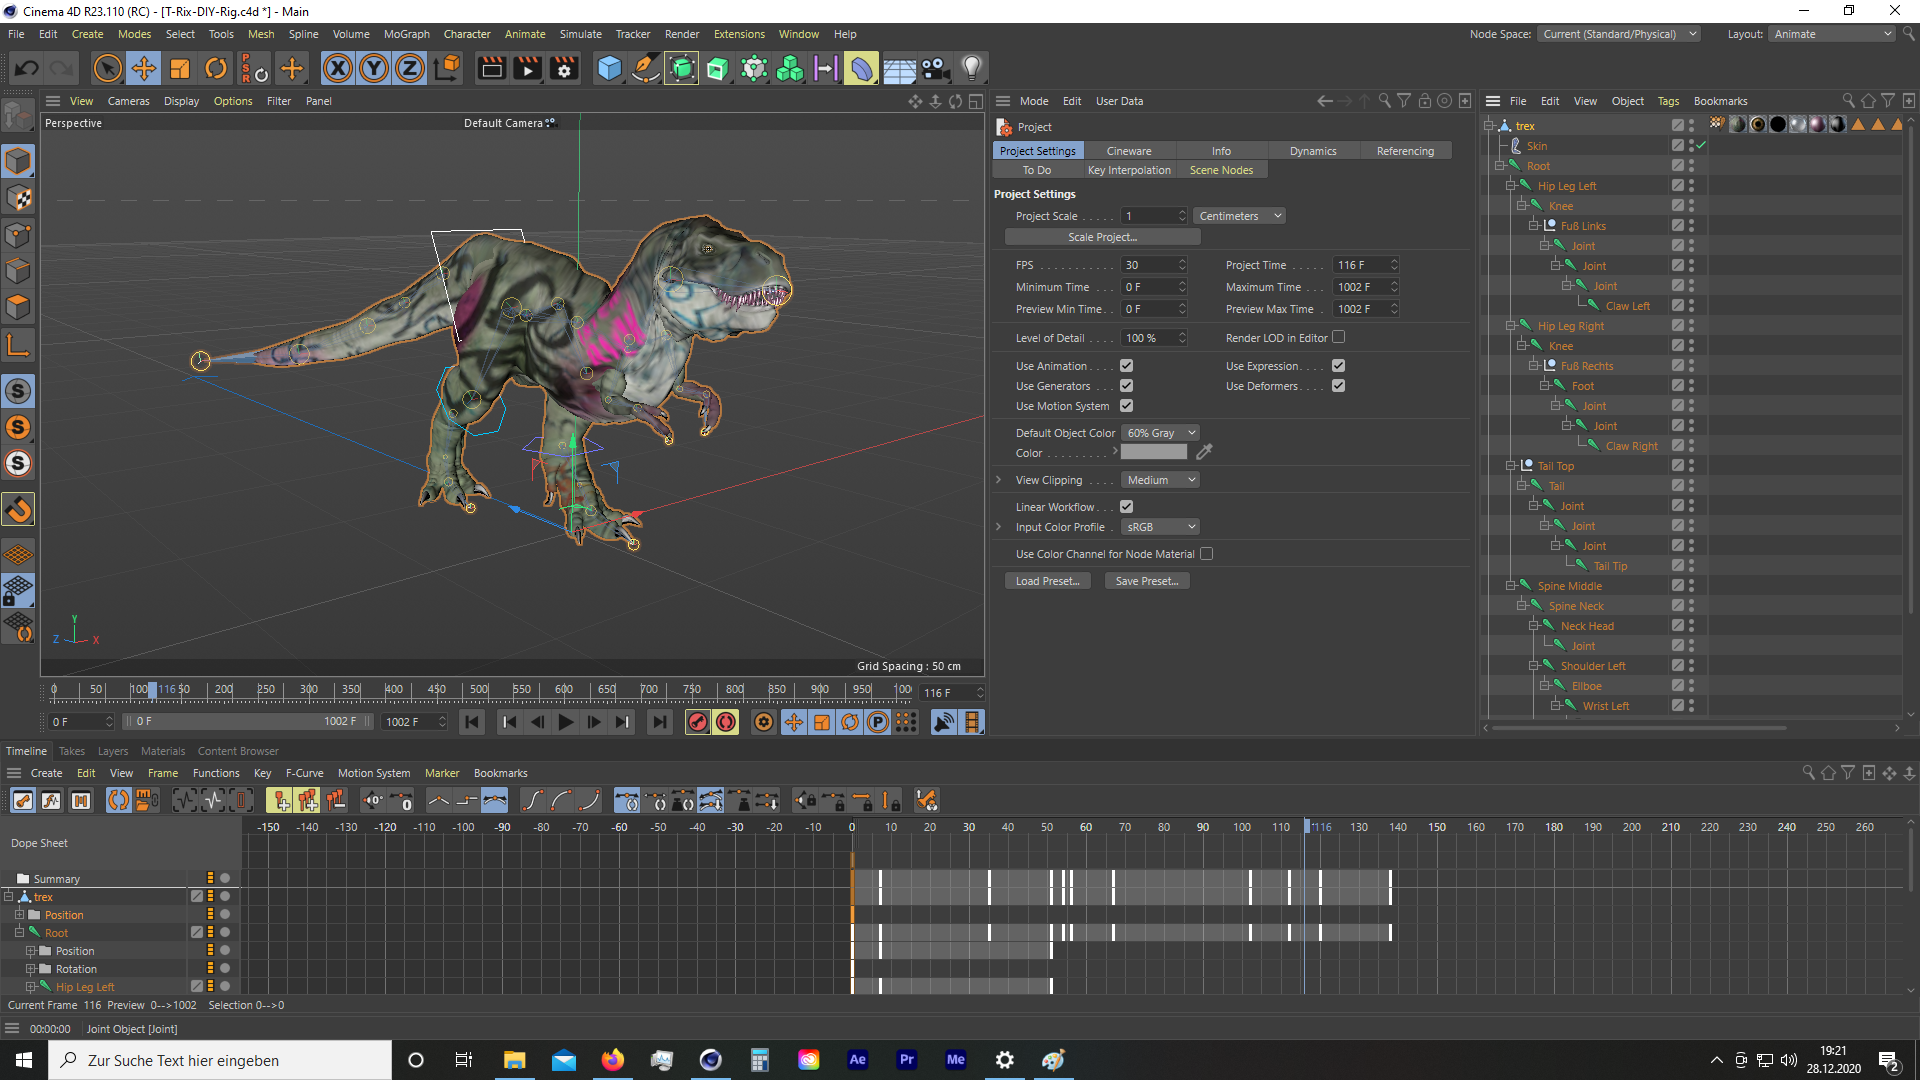This screenshot has width=1920, height=1080.
Task: Click the Spline Pen tool icon
Action: tap(646, 69)
